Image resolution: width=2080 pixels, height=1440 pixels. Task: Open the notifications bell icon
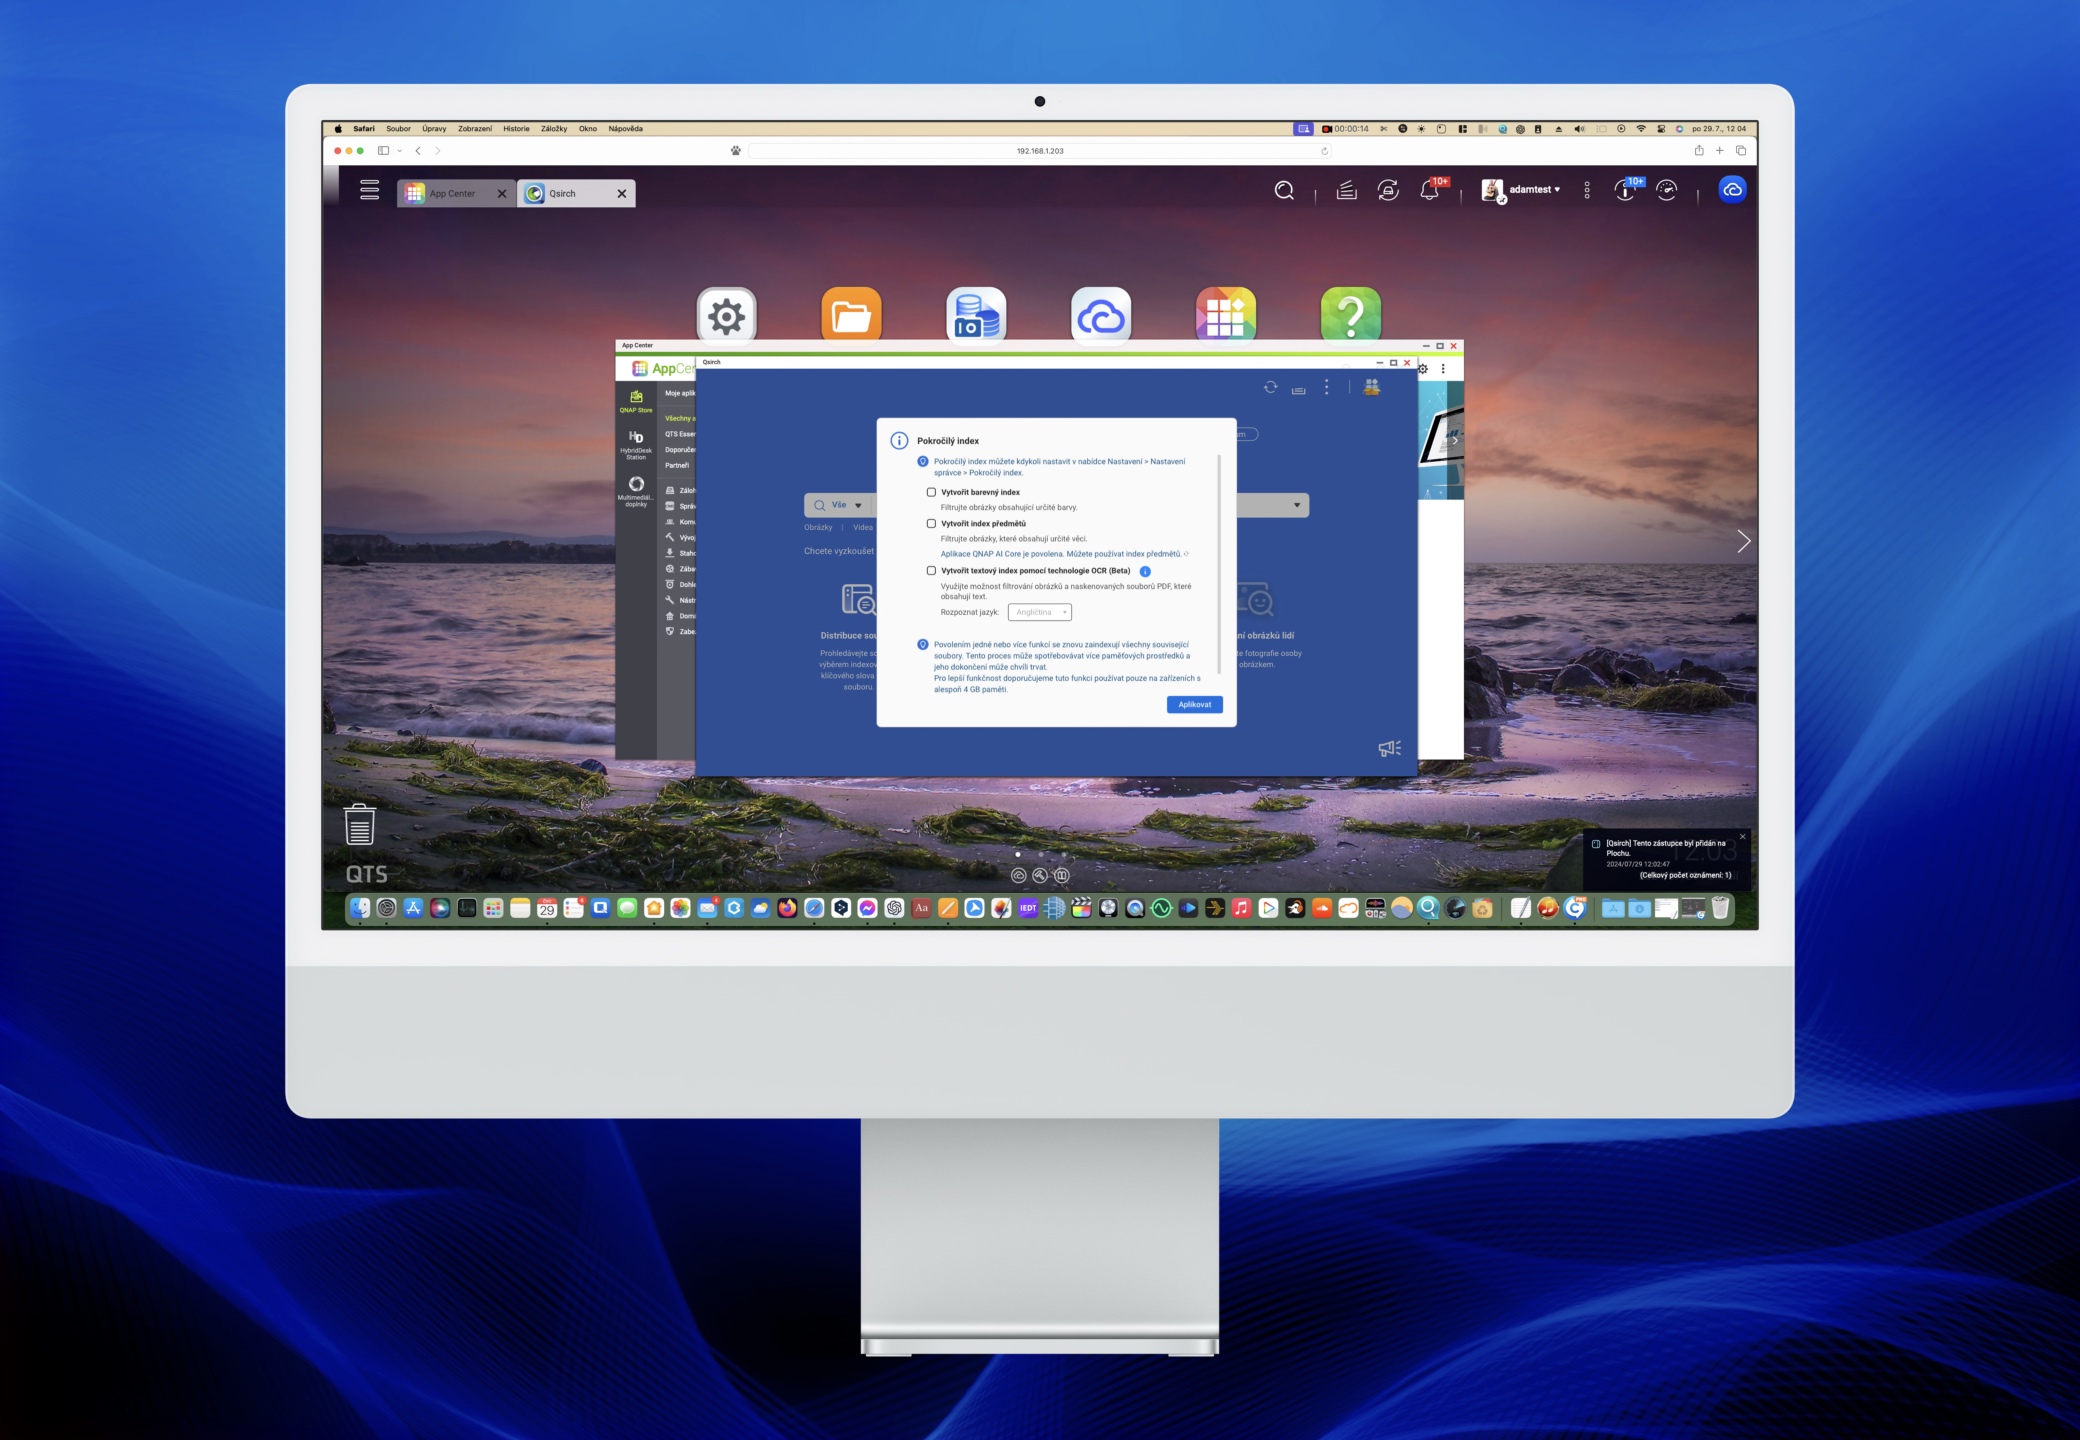coord(1430,190)
